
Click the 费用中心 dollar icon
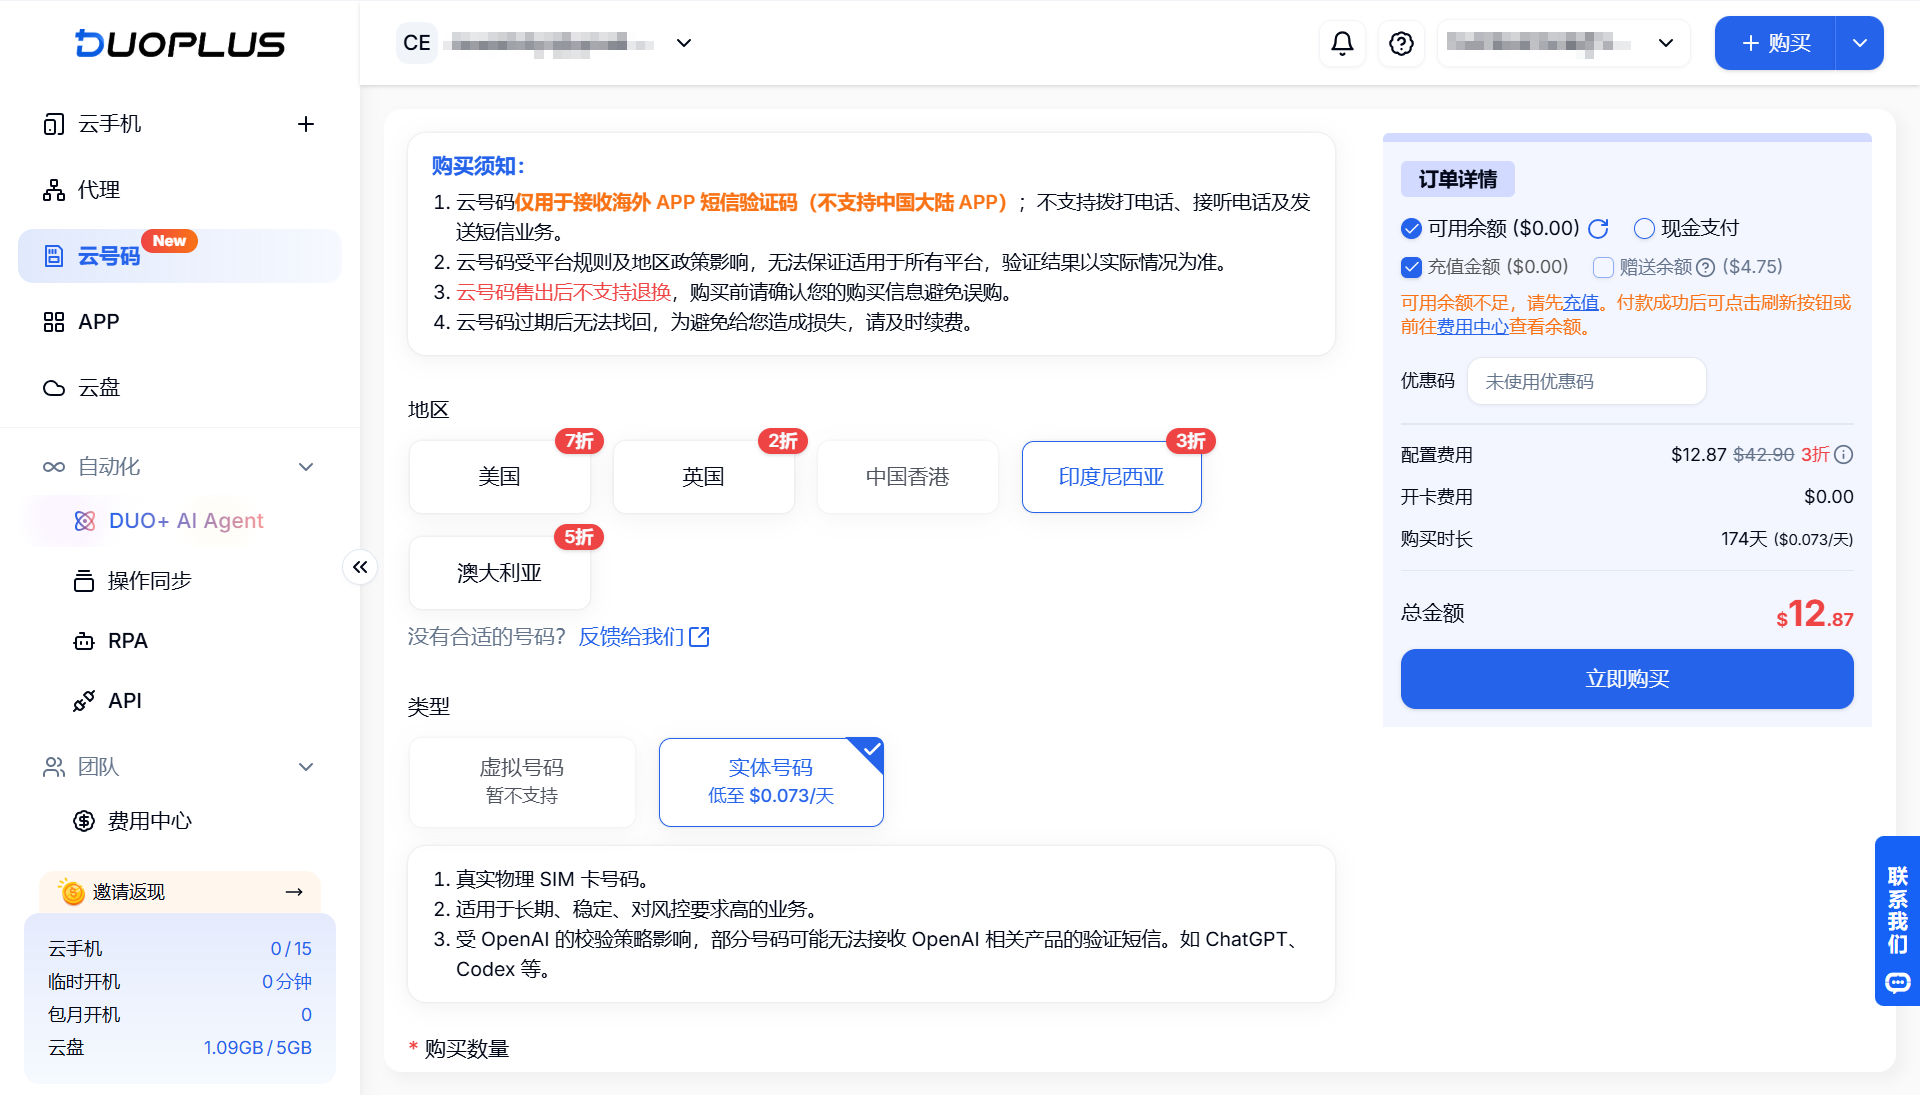(84, 821)
